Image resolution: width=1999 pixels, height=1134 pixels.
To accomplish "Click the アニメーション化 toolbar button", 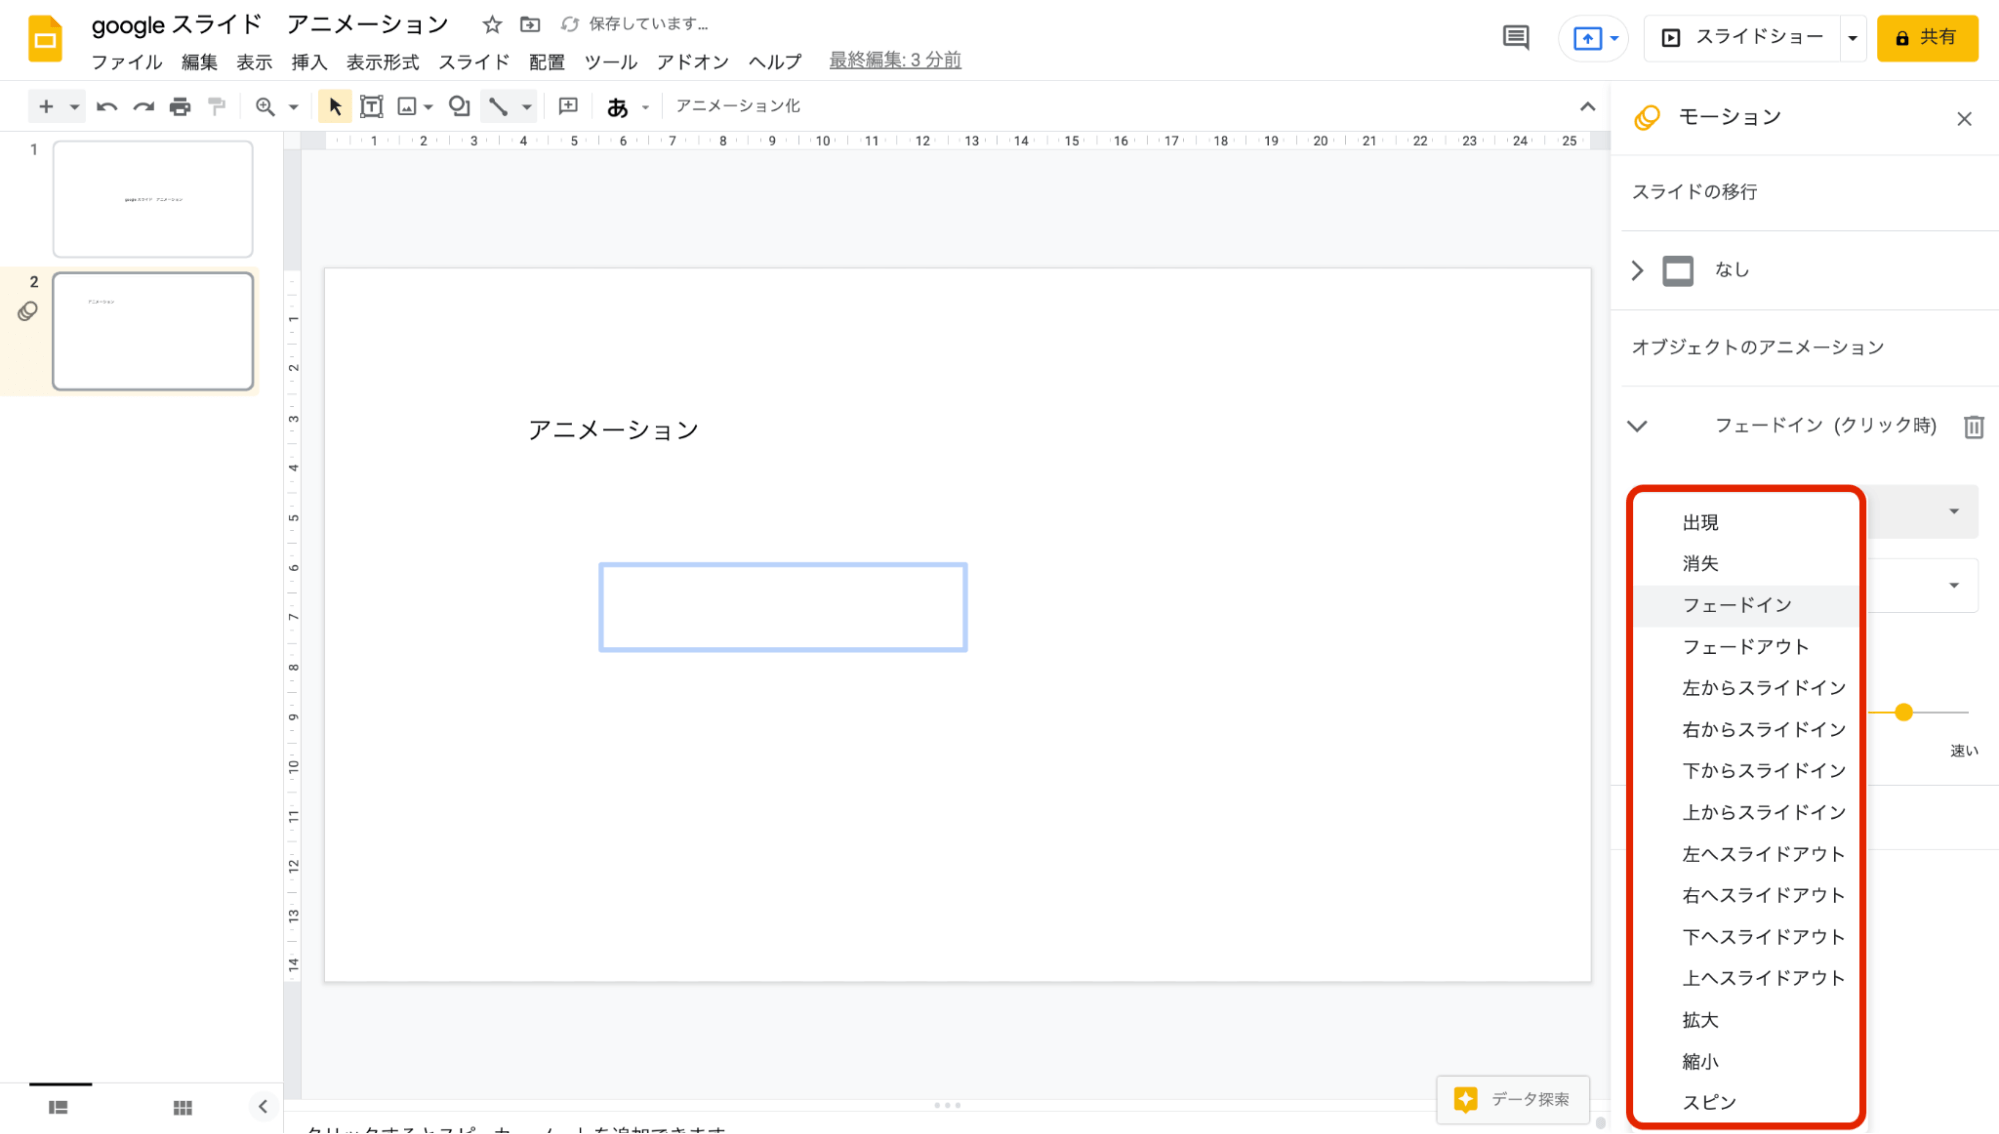I will coord(737,106).
